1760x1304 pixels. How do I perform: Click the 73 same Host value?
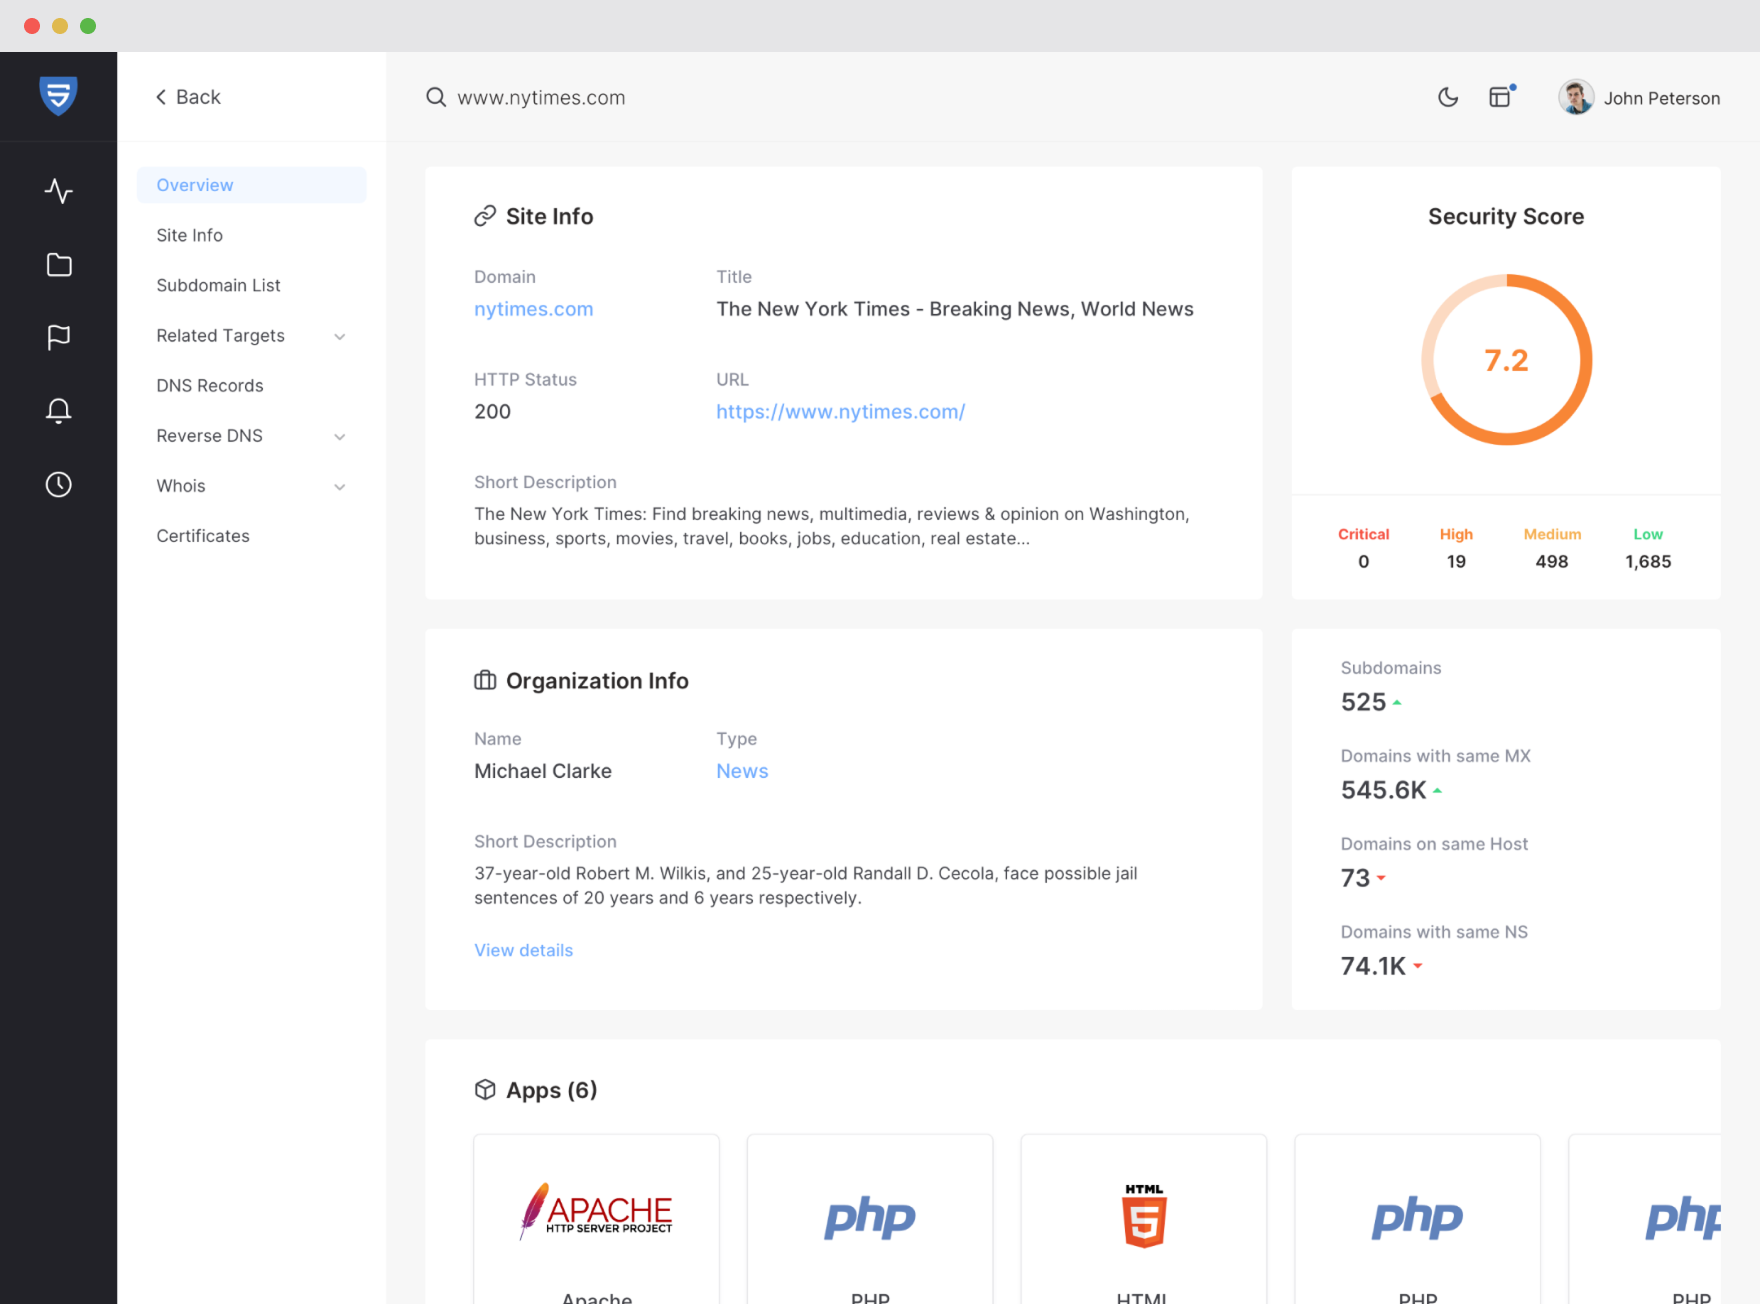[x=1356, y=878]
